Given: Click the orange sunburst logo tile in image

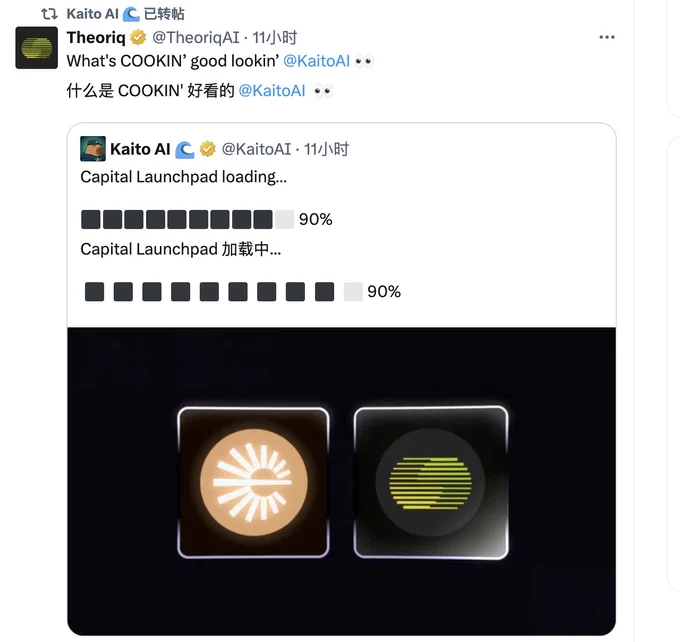Looking at the screenshot, I should (x=253, y=482).
